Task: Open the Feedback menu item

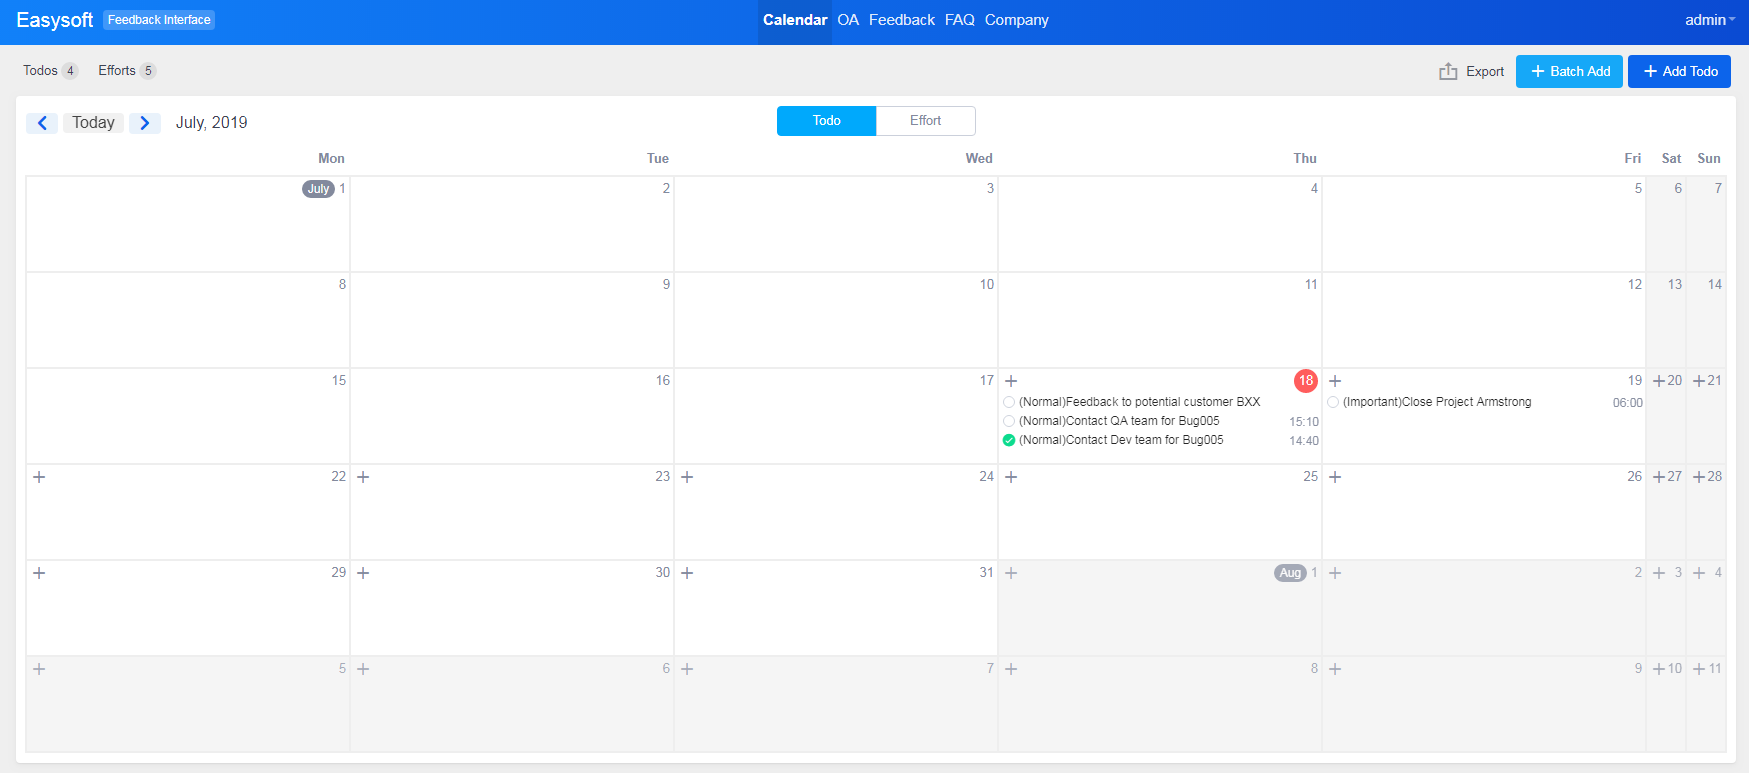Action: click(x=901, y=20)
